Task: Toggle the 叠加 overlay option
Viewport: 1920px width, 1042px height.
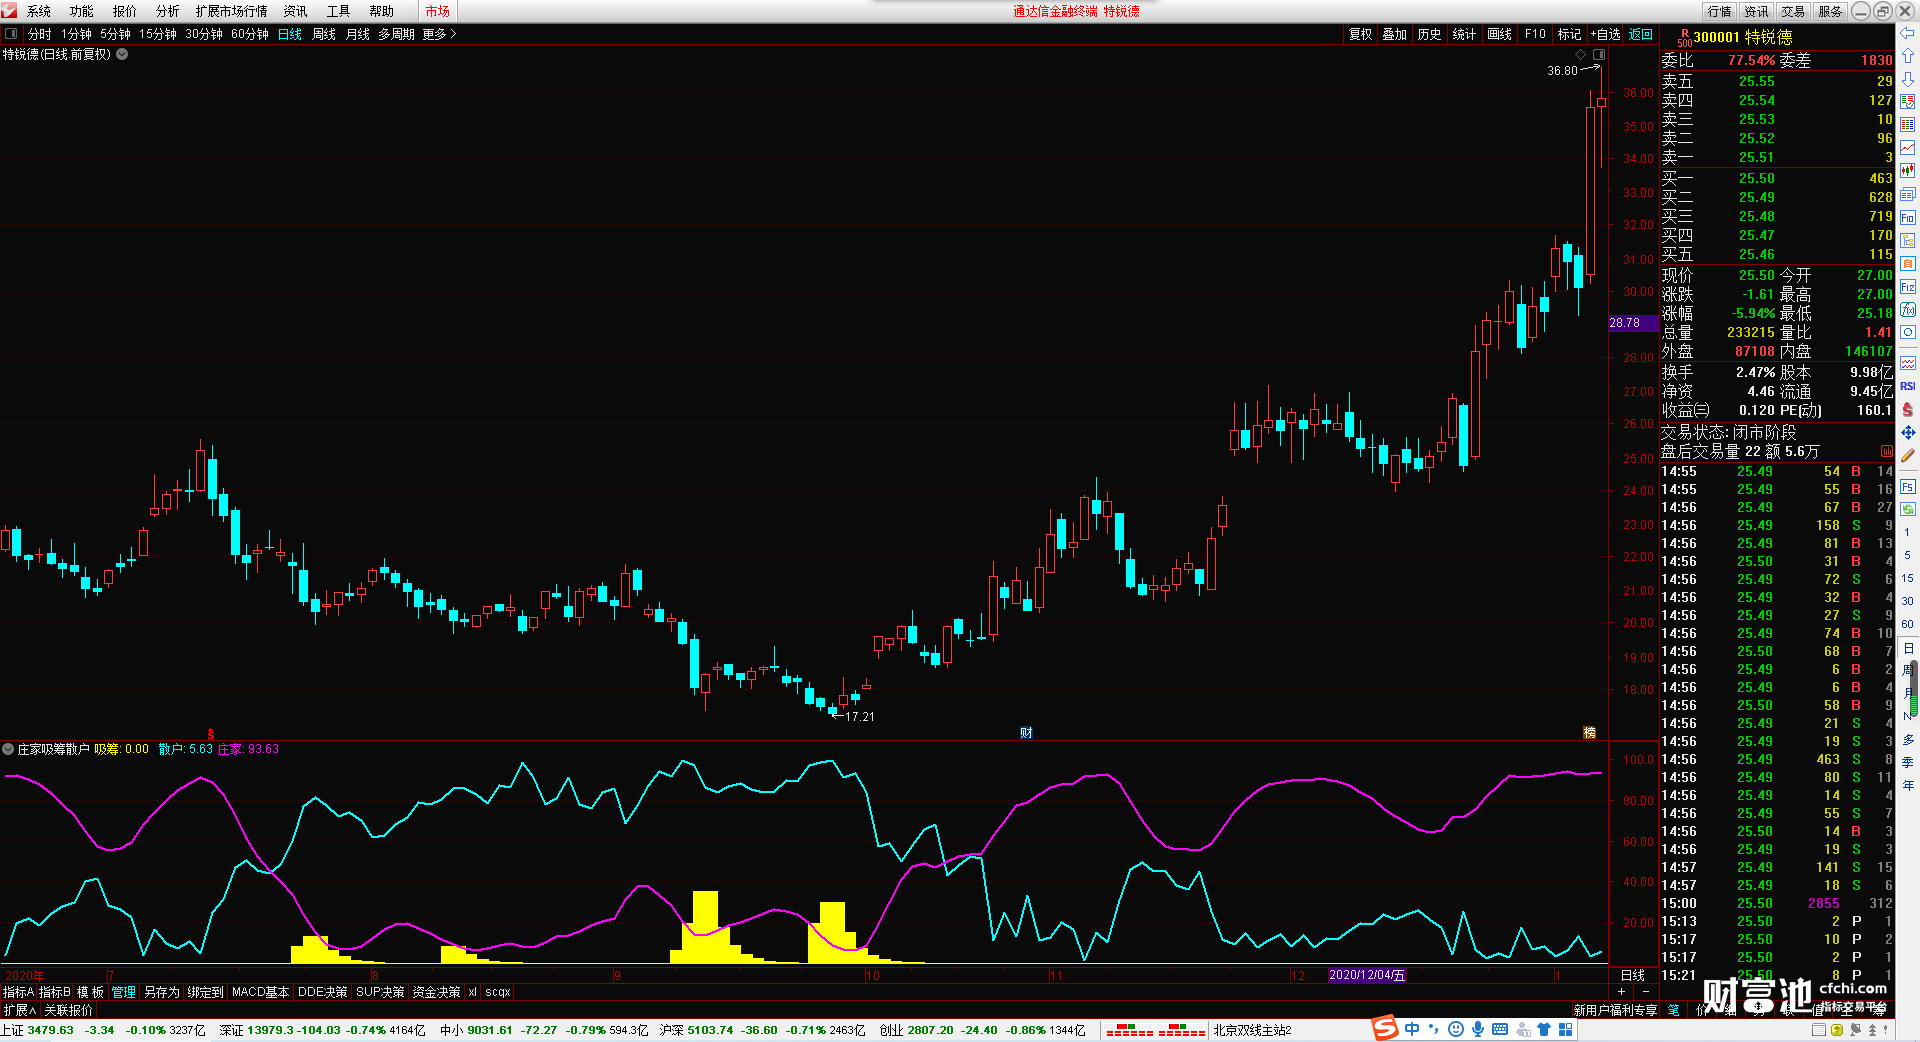Action: tap(1395, 34)
